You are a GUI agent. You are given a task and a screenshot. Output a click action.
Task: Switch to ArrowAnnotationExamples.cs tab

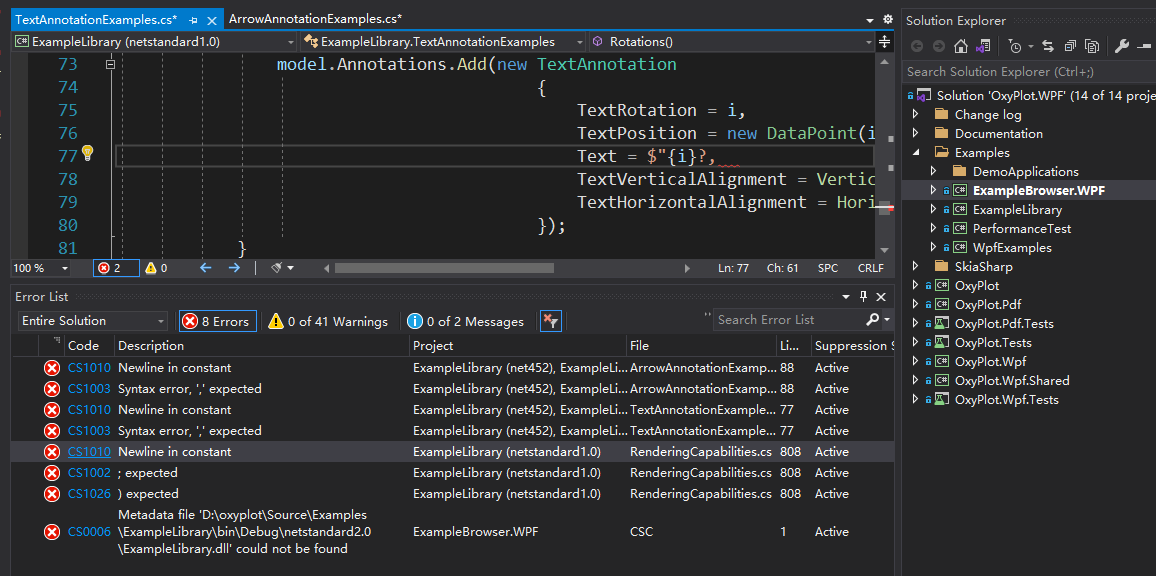point(316,19)
